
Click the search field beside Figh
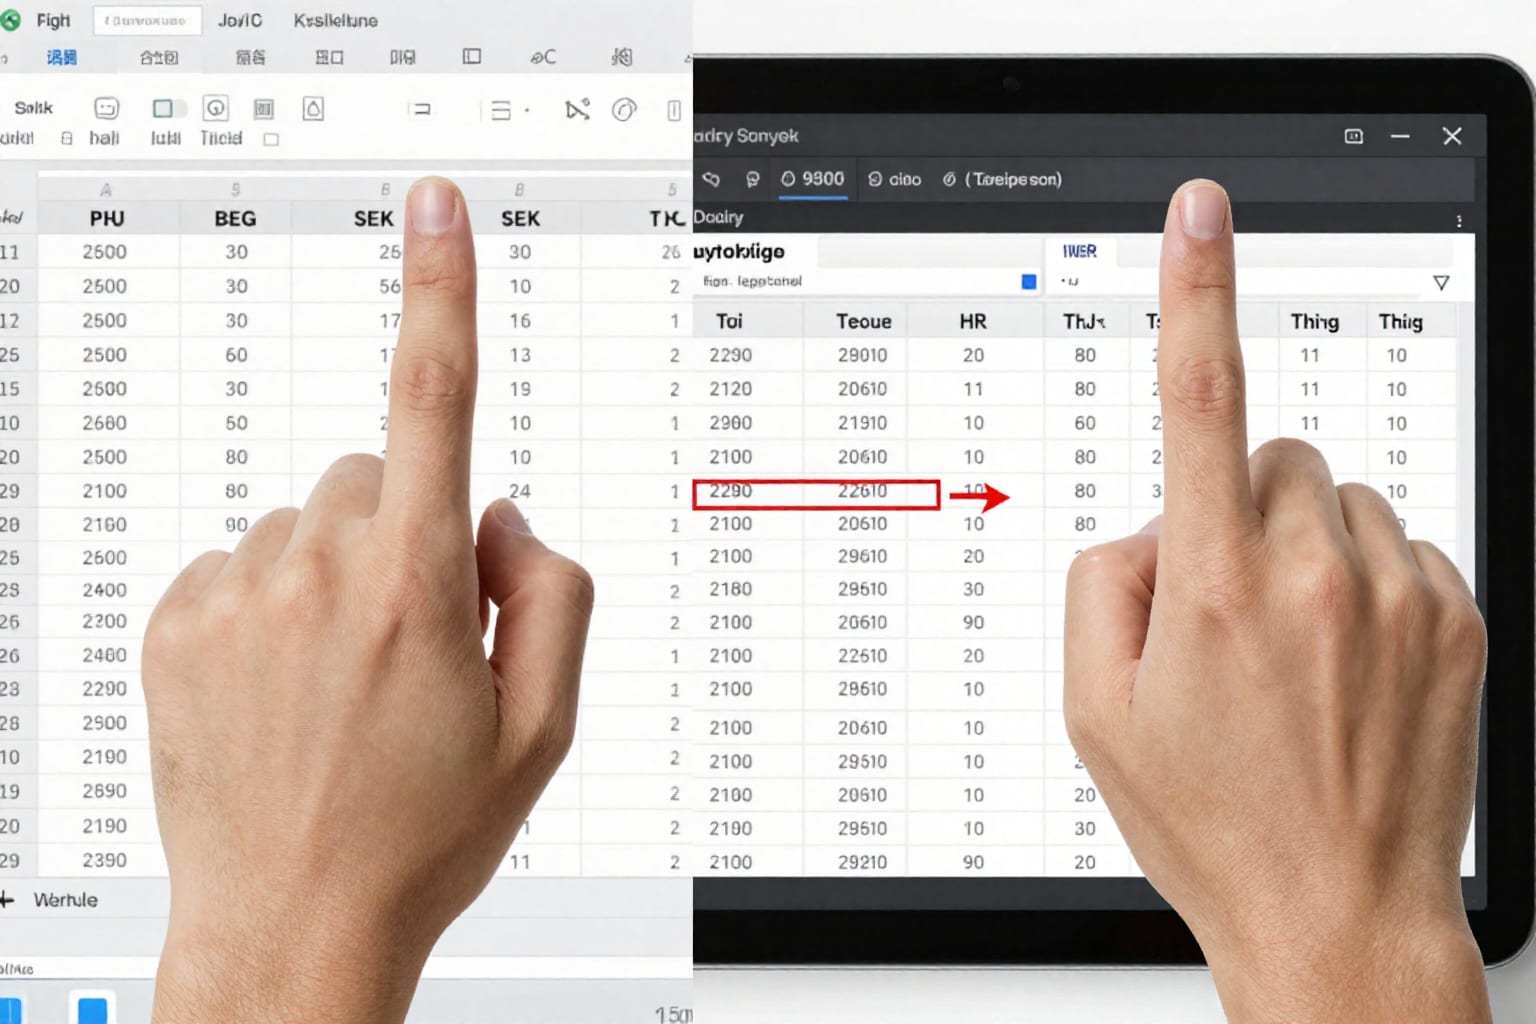coord(147,20)
